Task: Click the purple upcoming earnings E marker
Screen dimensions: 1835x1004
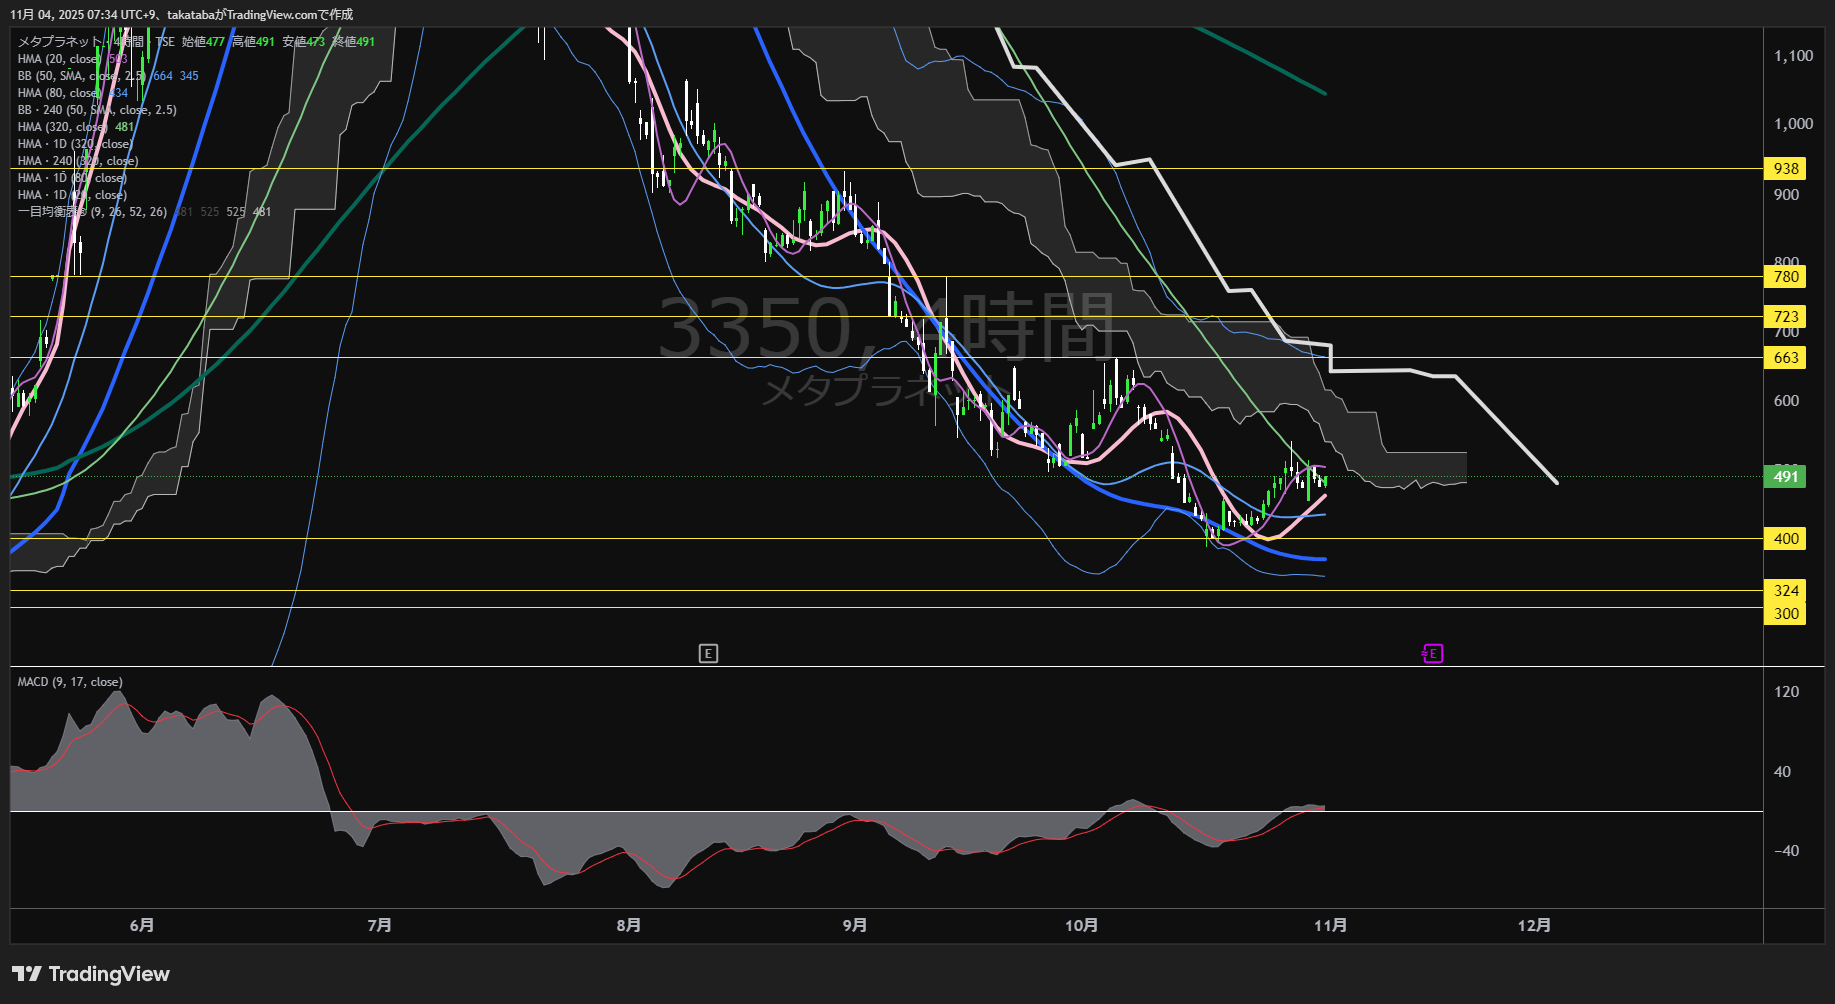Action: (1432, 654)
